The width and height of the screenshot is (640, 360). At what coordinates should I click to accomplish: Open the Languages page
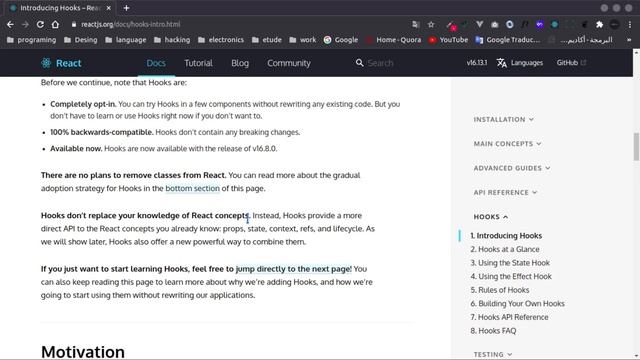pos(520,63)
